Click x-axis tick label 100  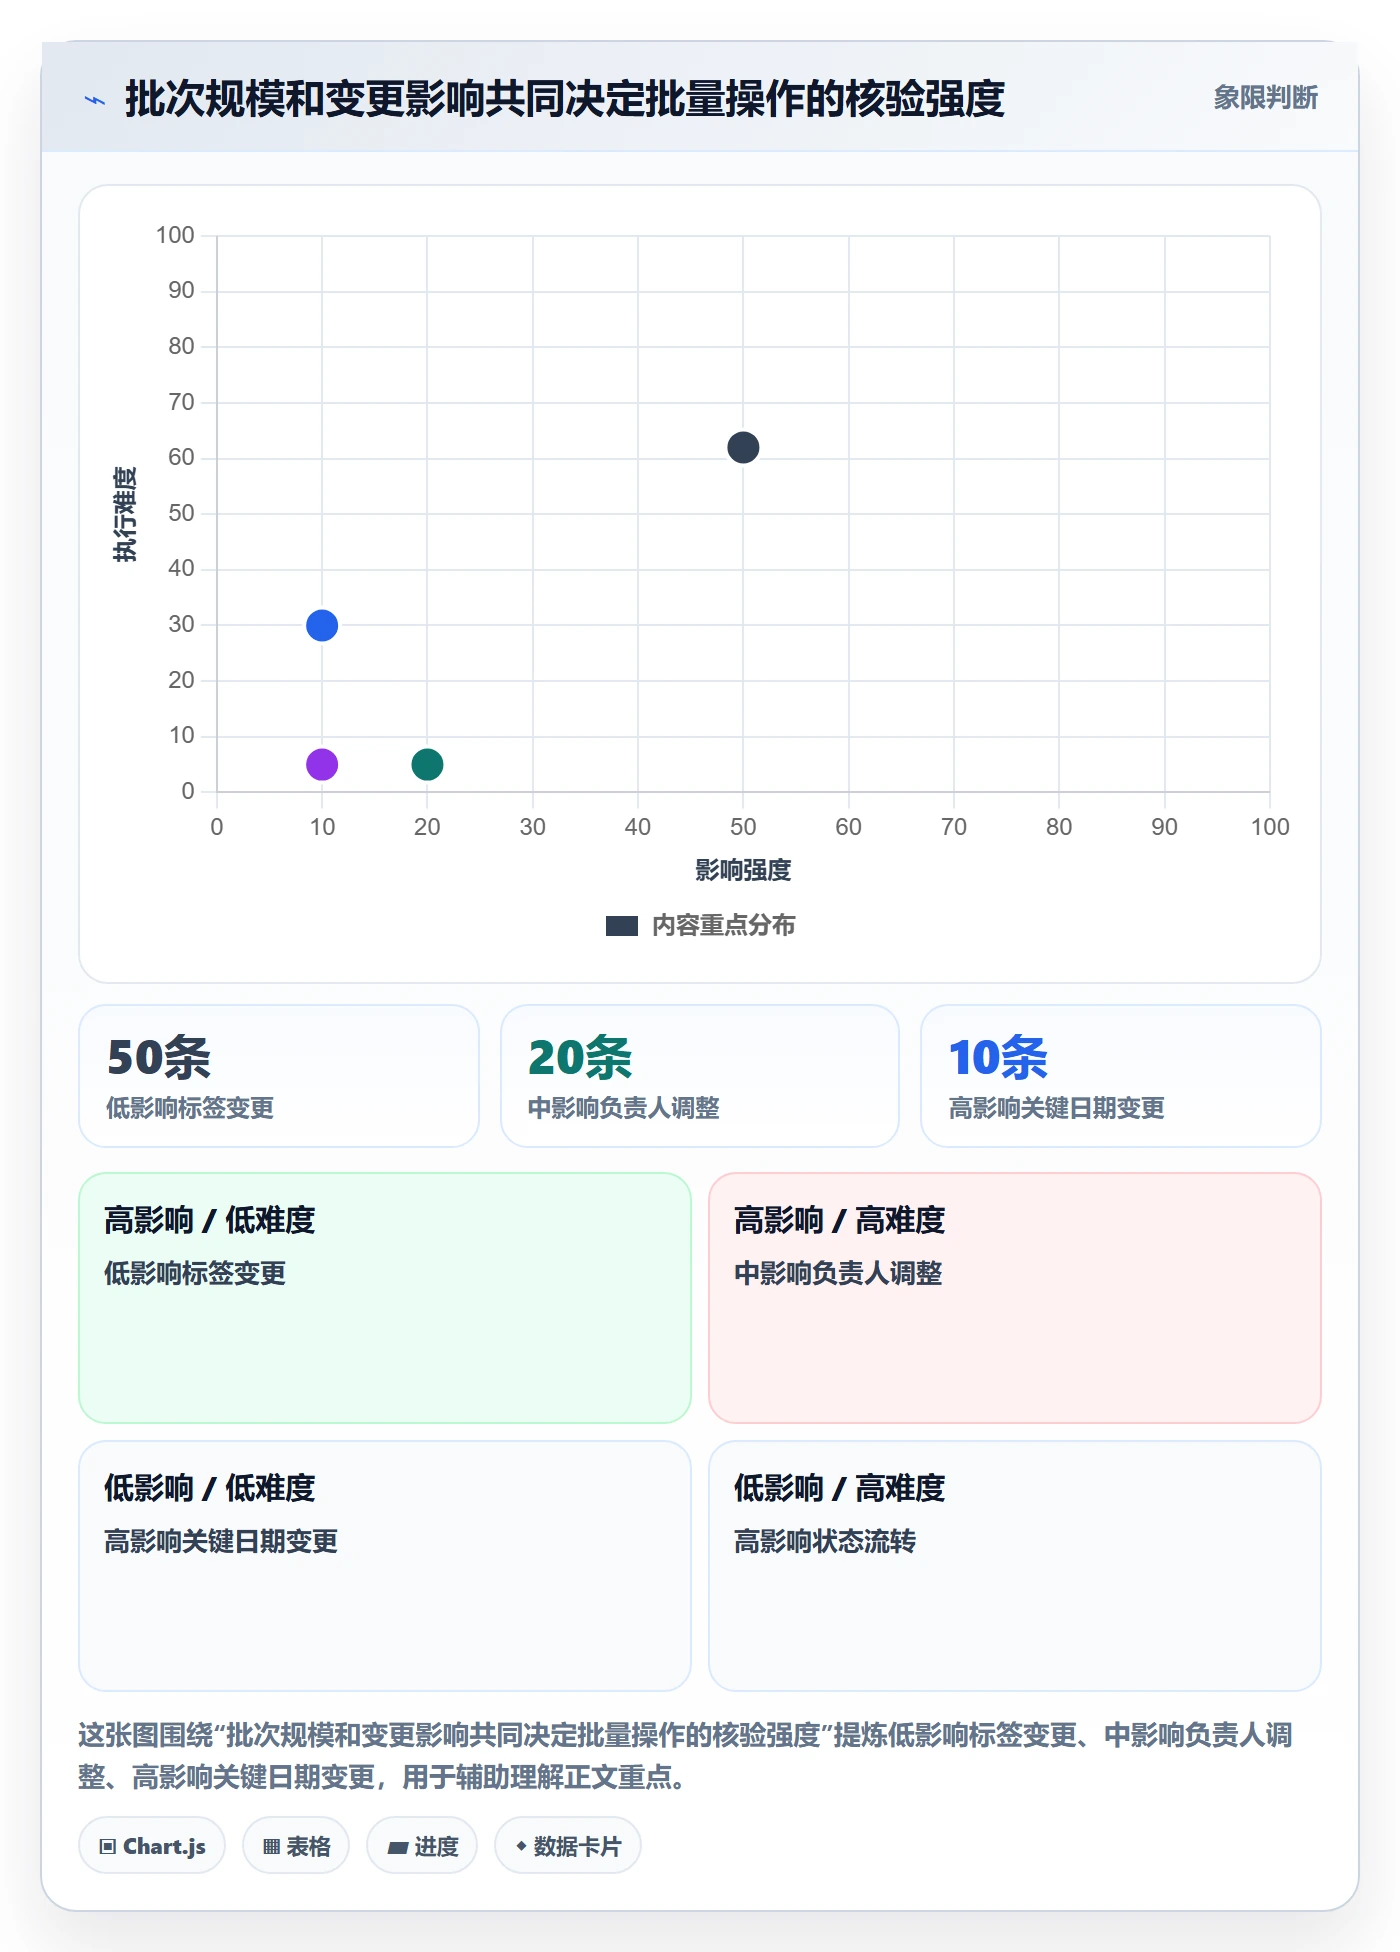click(x=1270, y=827)
